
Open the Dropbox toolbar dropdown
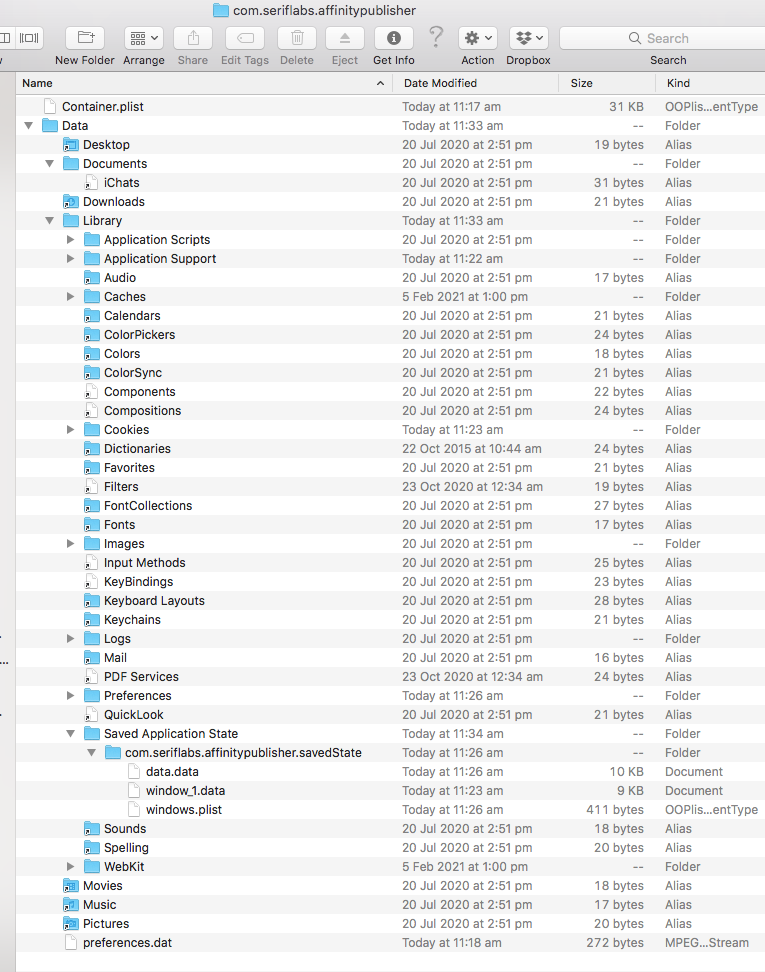tap(528, 38)
